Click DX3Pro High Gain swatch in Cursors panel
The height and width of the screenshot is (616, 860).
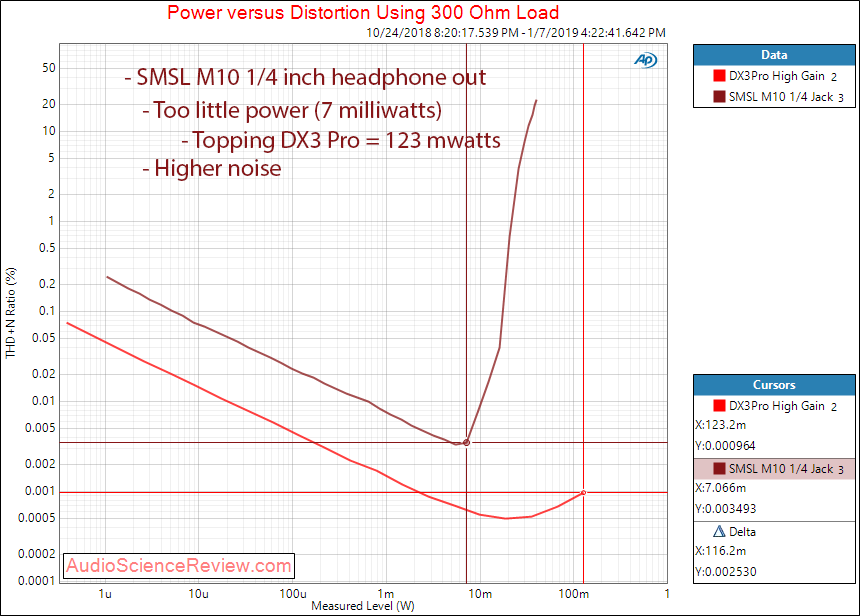(719, 405)
